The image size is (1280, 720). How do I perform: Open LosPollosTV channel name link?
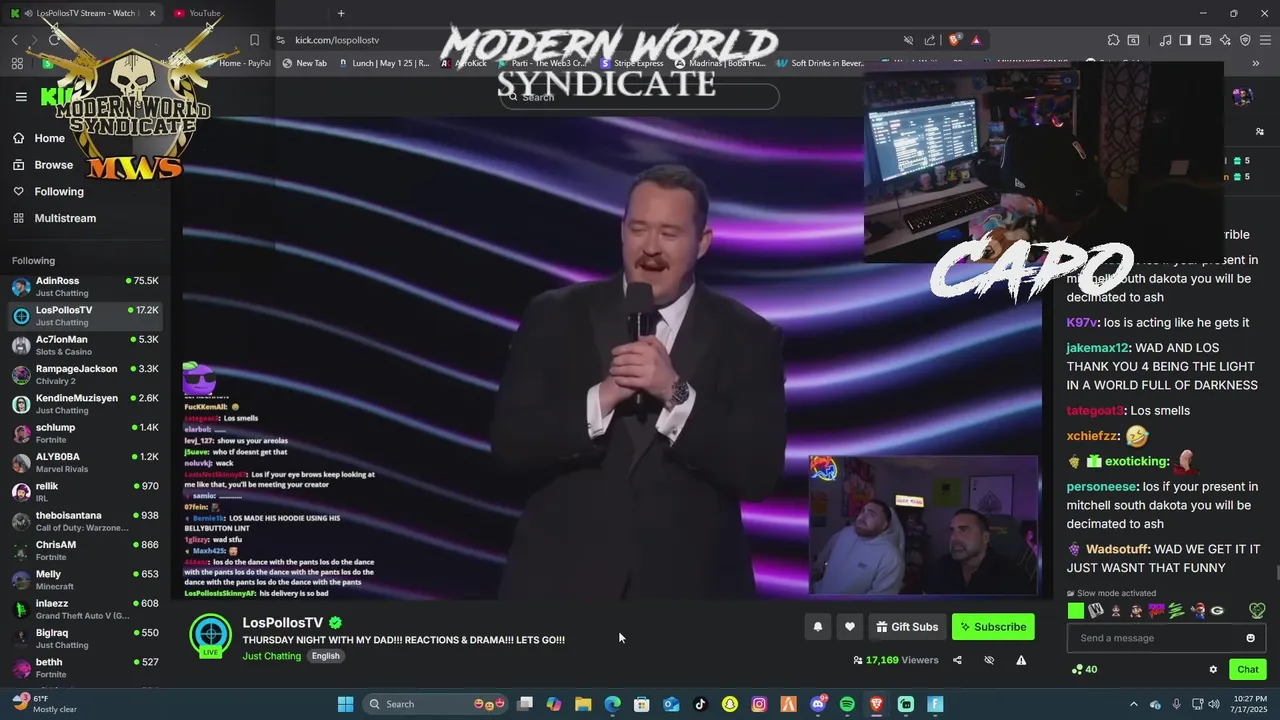pos(283,622)
